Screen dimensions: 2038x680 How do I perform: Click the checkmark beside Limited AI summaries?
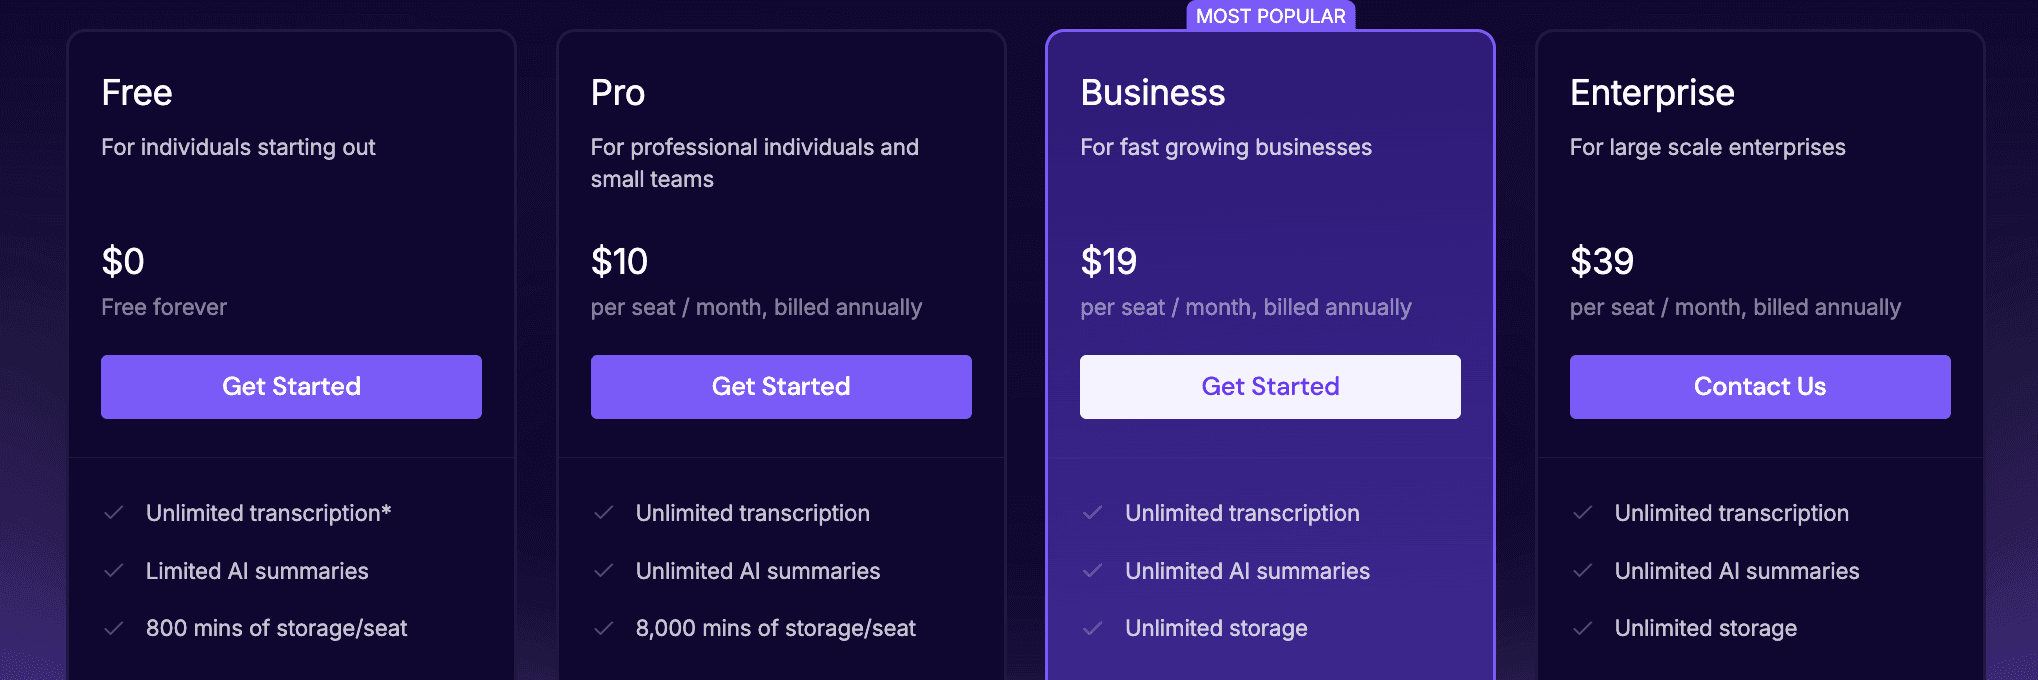coord(114,571)
